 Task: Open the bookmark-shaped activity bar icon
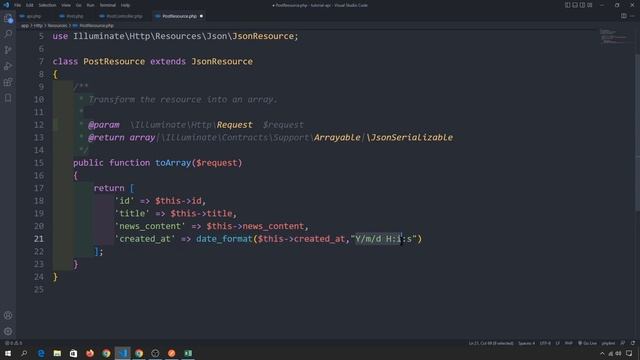[x=8, y=98]
